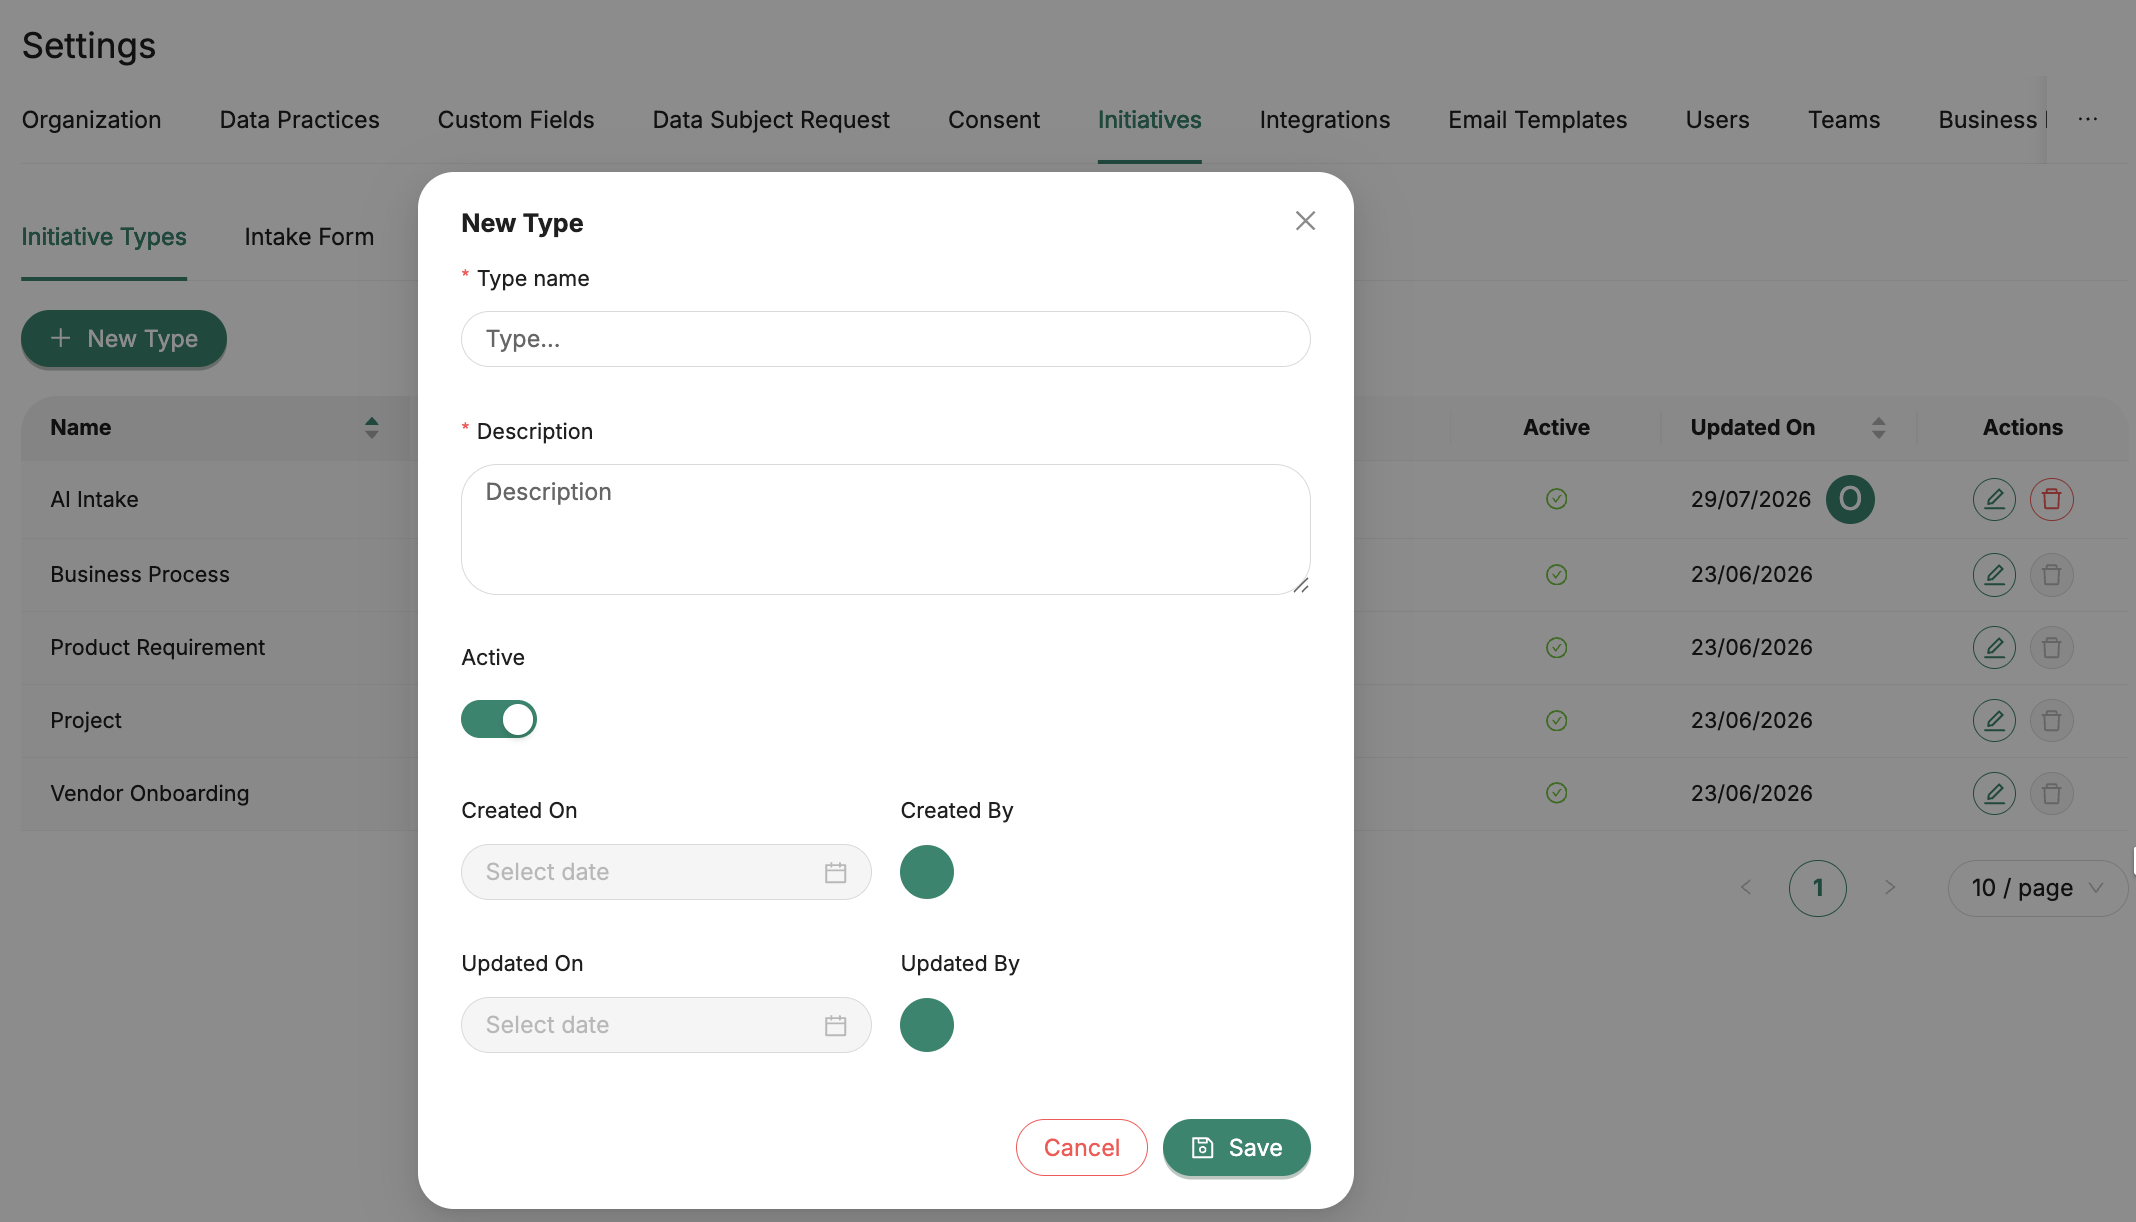Focus the Description text area
Viewport: 2136px width, 1222px height.
pyautogui.click(x=886, y=529)
